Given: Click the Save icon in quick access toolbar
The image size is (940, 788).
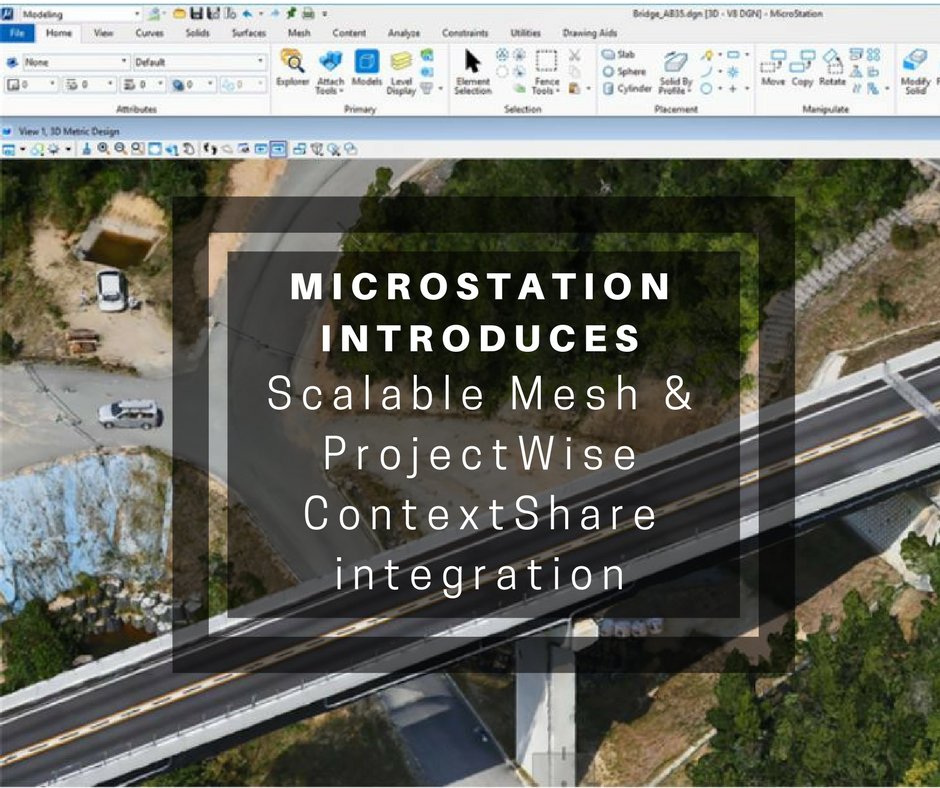Looking at the screenshot, I should (x=196, y=13).
